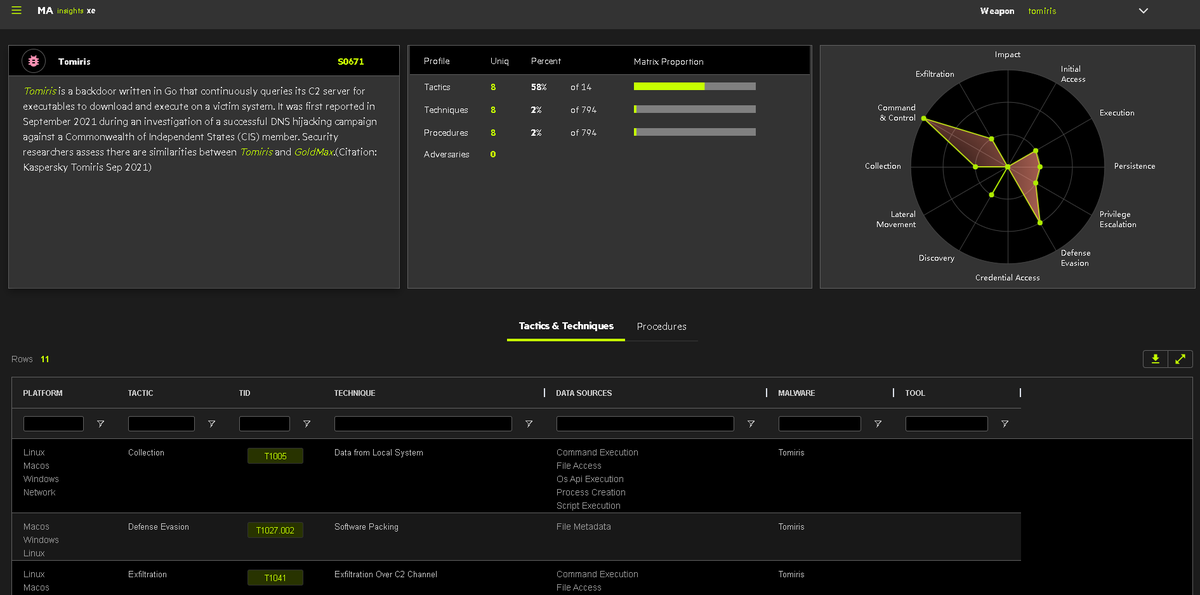Viewport: 1200px width, 595px height.
Task: Expand the table to fullscreen
Action: pyautogui.click(x=1180, y=359)
